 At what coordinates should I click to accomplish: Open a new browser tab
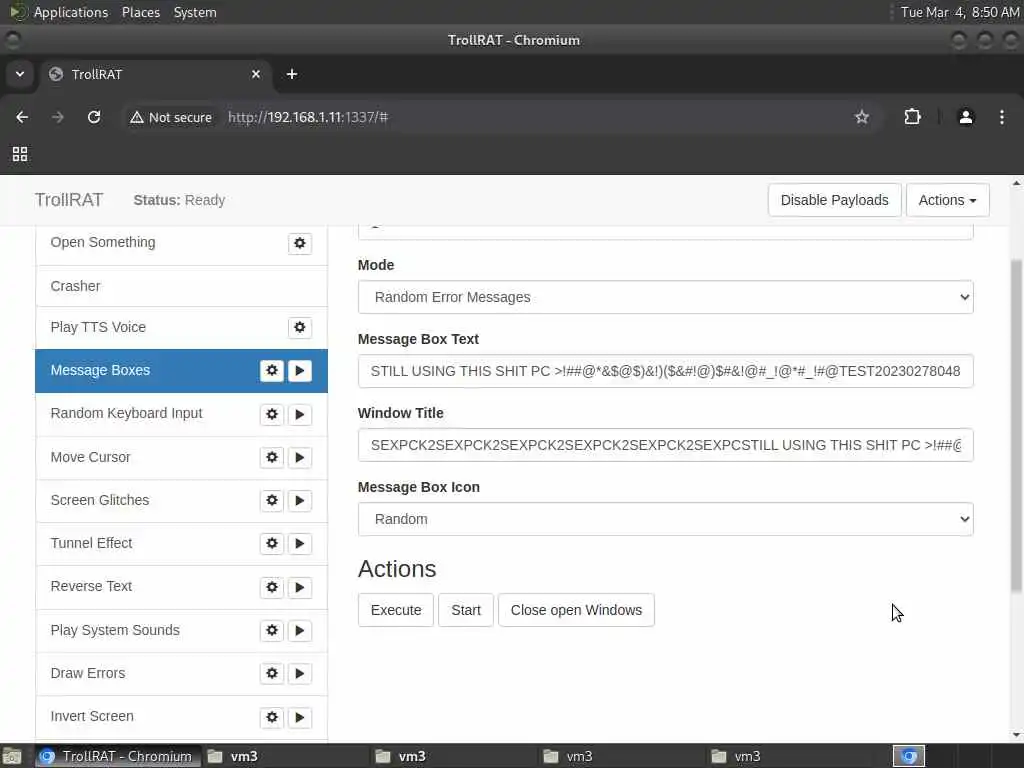tap(292, 74)
